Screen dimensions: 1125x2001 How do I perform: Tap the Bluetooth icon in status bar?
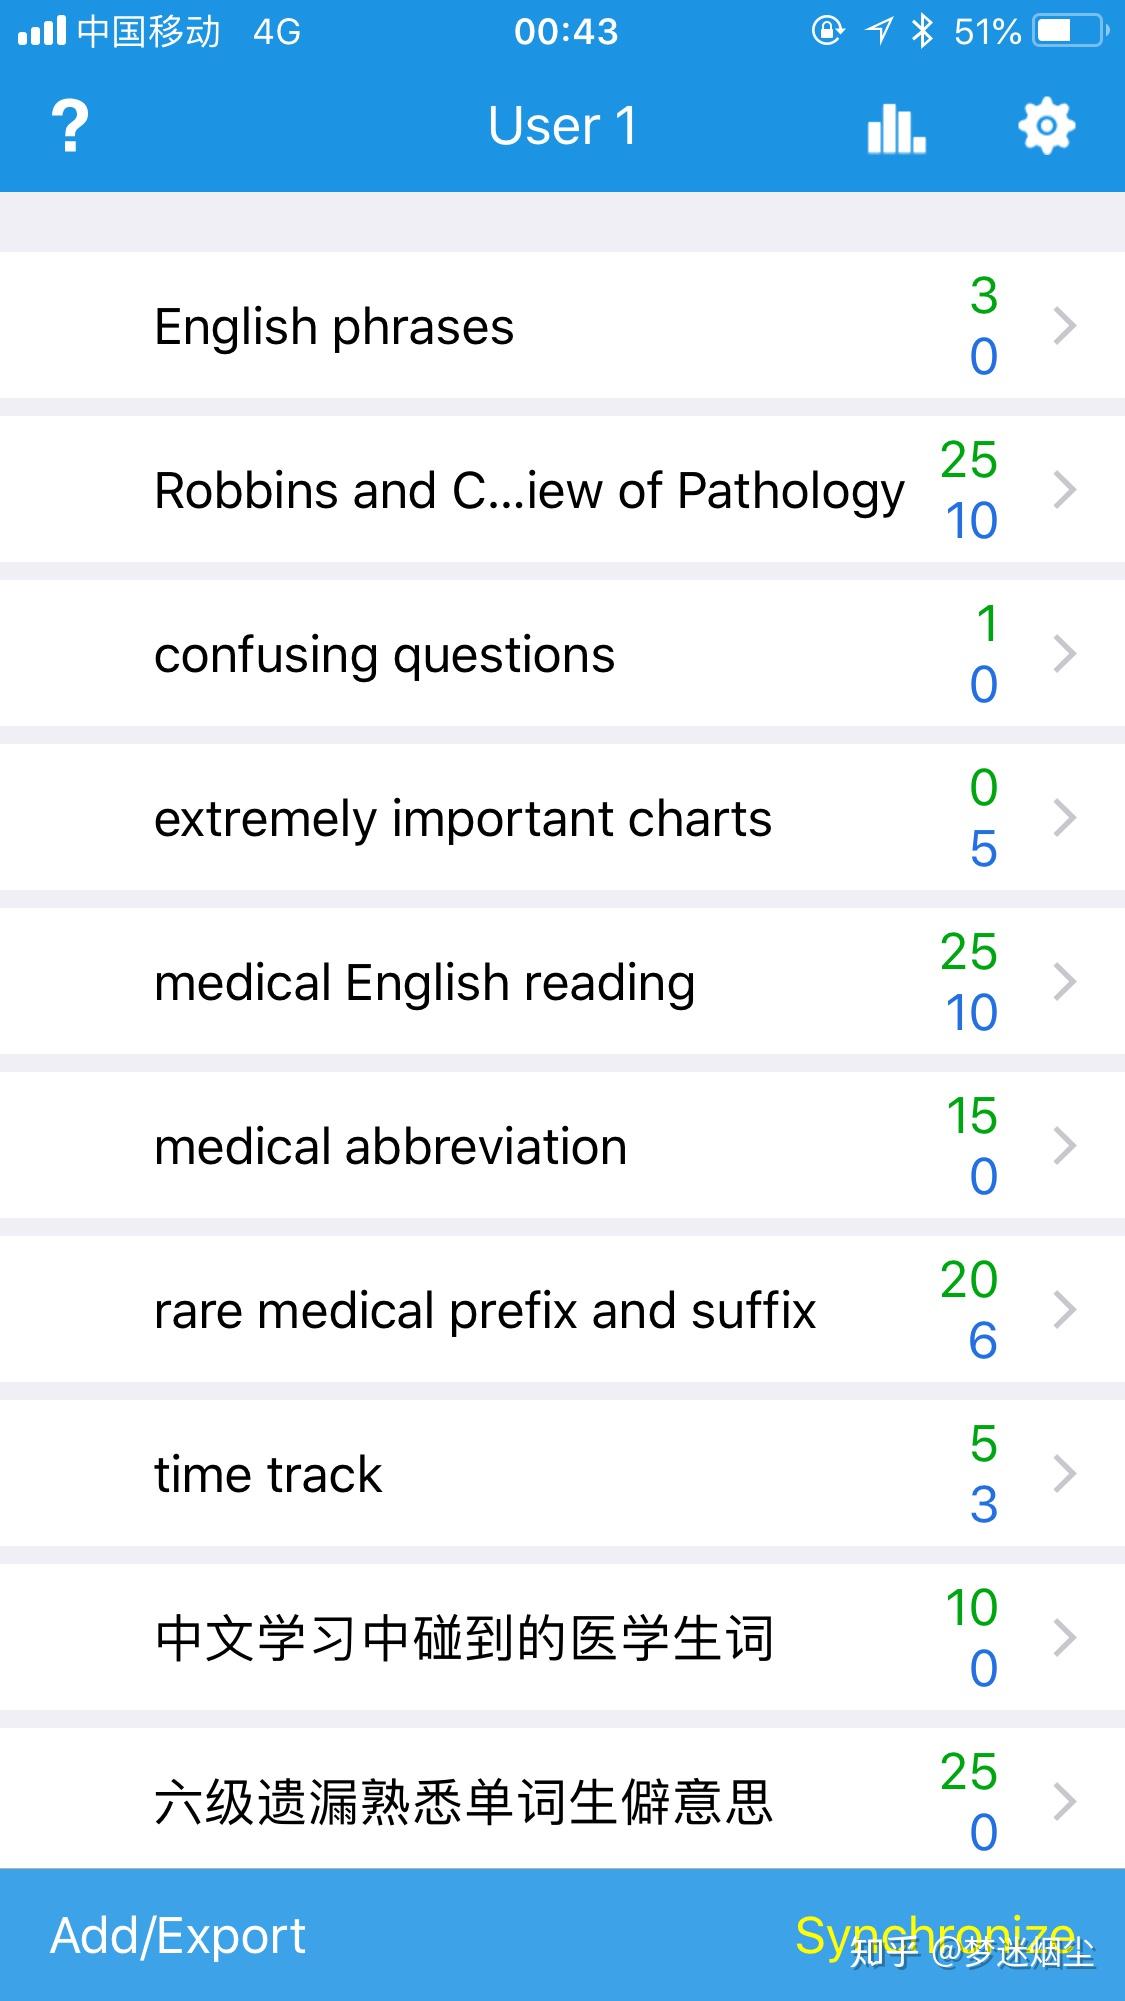(x=922, y=32)
